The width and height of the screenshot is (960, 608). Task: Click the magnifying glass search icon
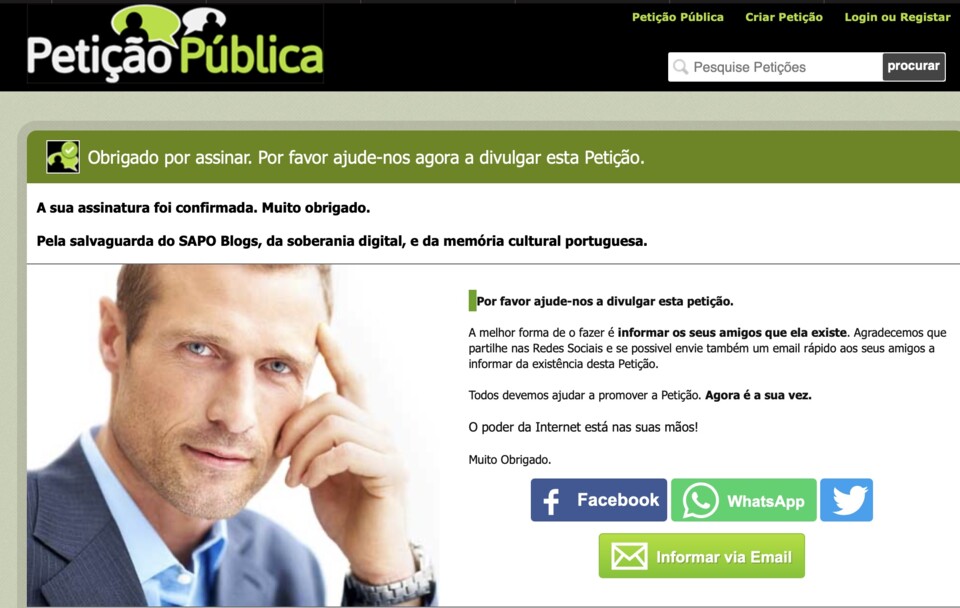tap(680, 67)
